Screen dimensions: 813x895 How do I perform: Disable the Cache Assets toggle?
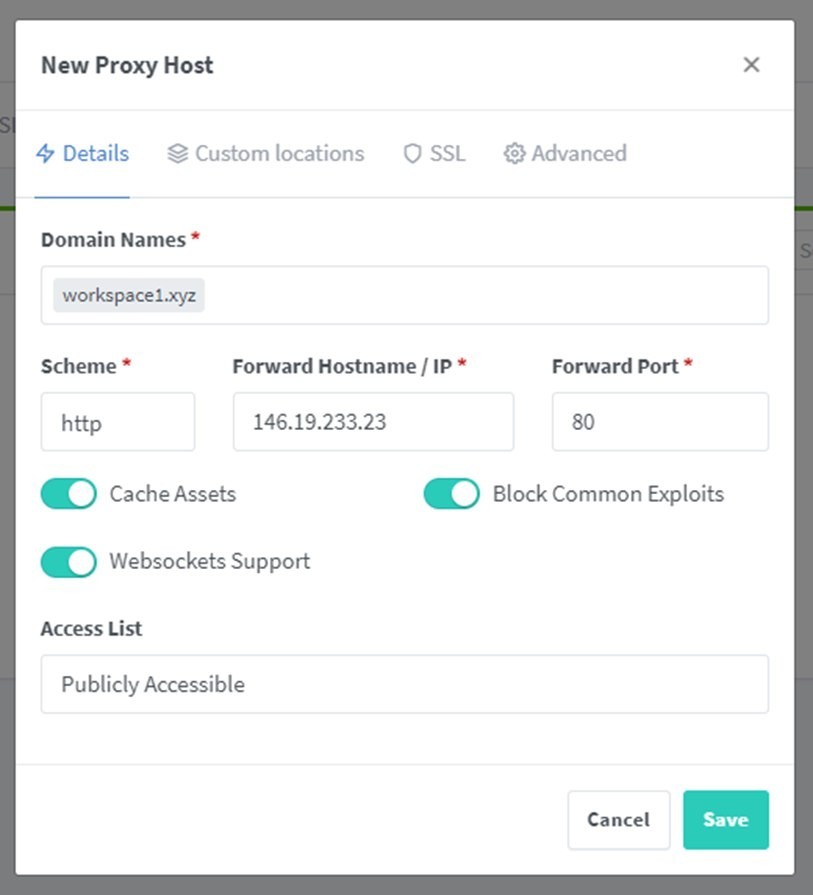(x=69, y=494)
